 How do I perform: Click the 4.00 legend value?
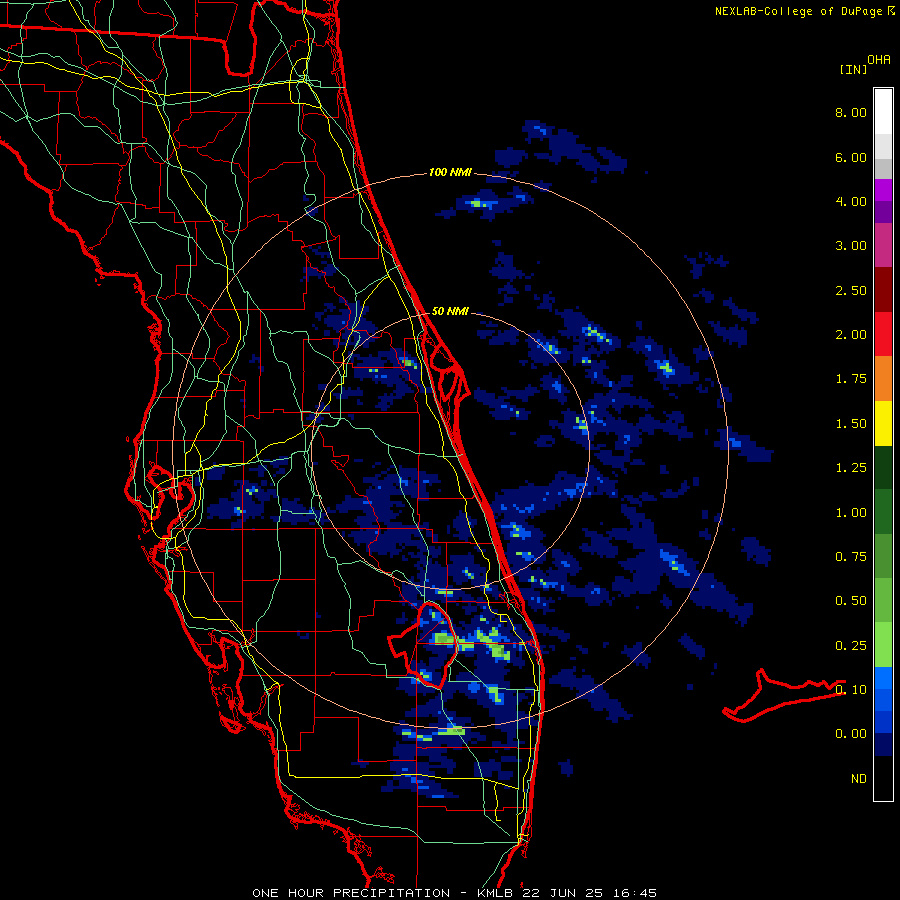[x=851, y=201]
